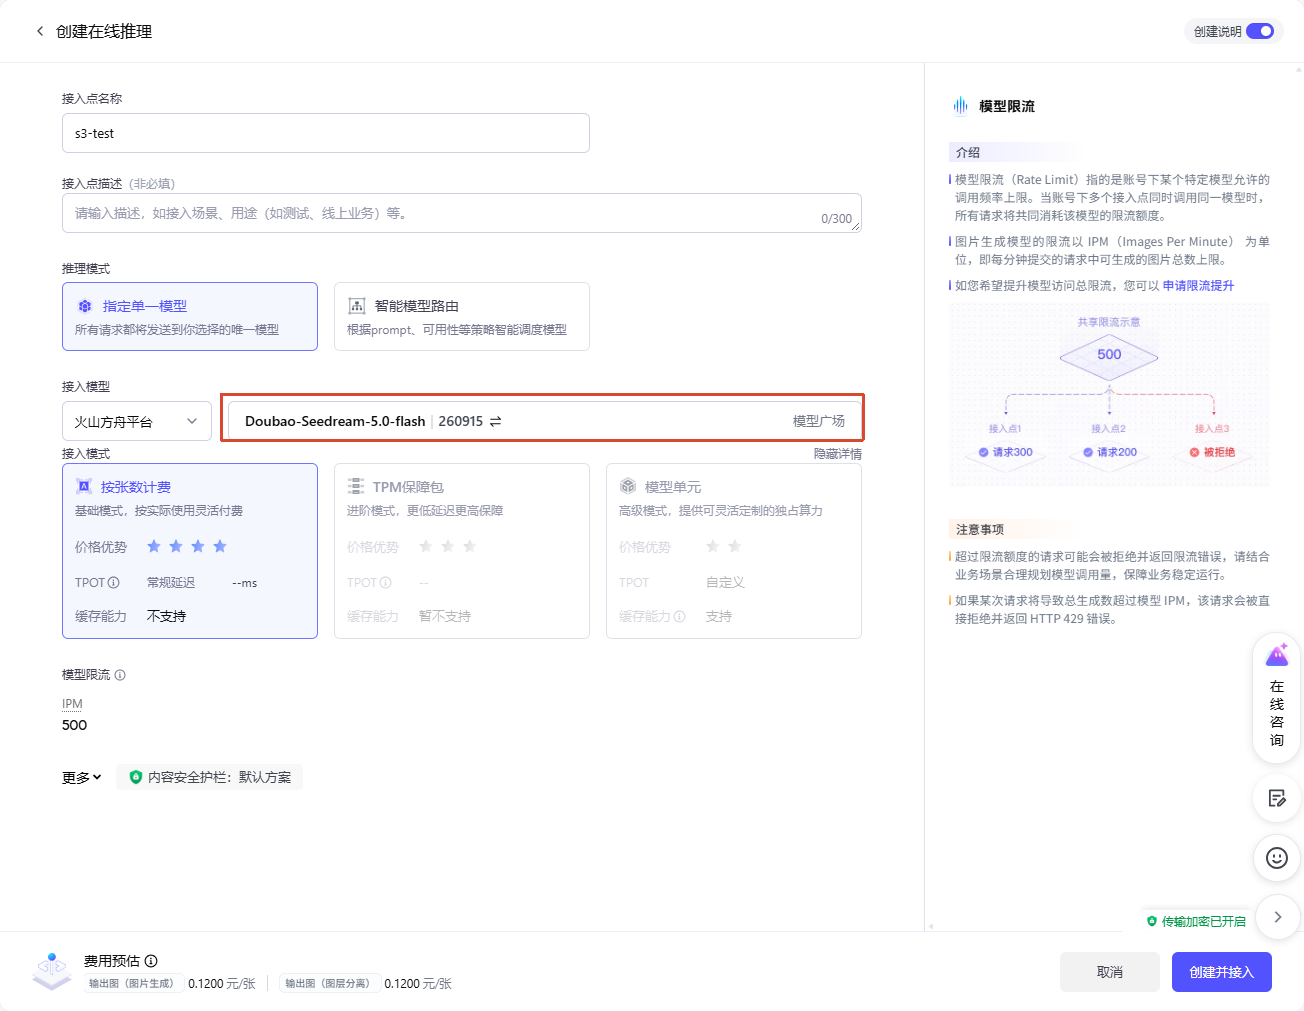Open the 申请限流提升 link
Screen dimensions: 1304x1011
pos(1198,286)
